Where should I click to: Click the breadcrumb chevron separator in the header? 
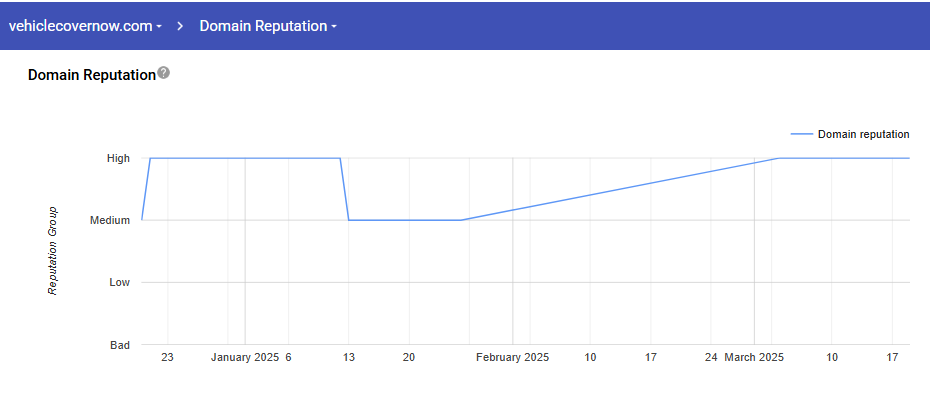181,26
